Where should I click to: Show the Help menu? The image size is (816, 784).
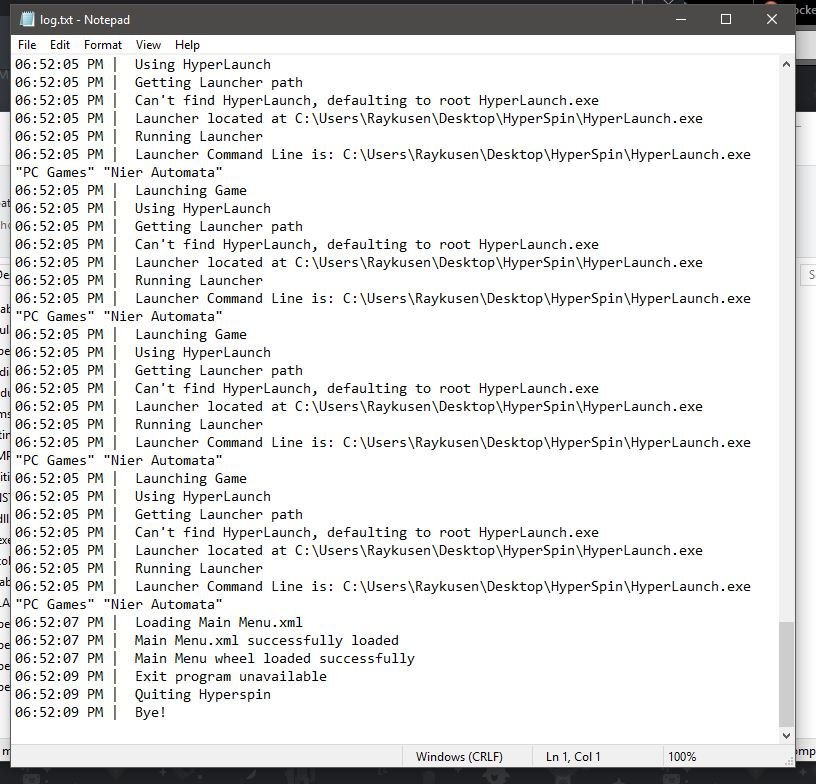pos(187,45)
